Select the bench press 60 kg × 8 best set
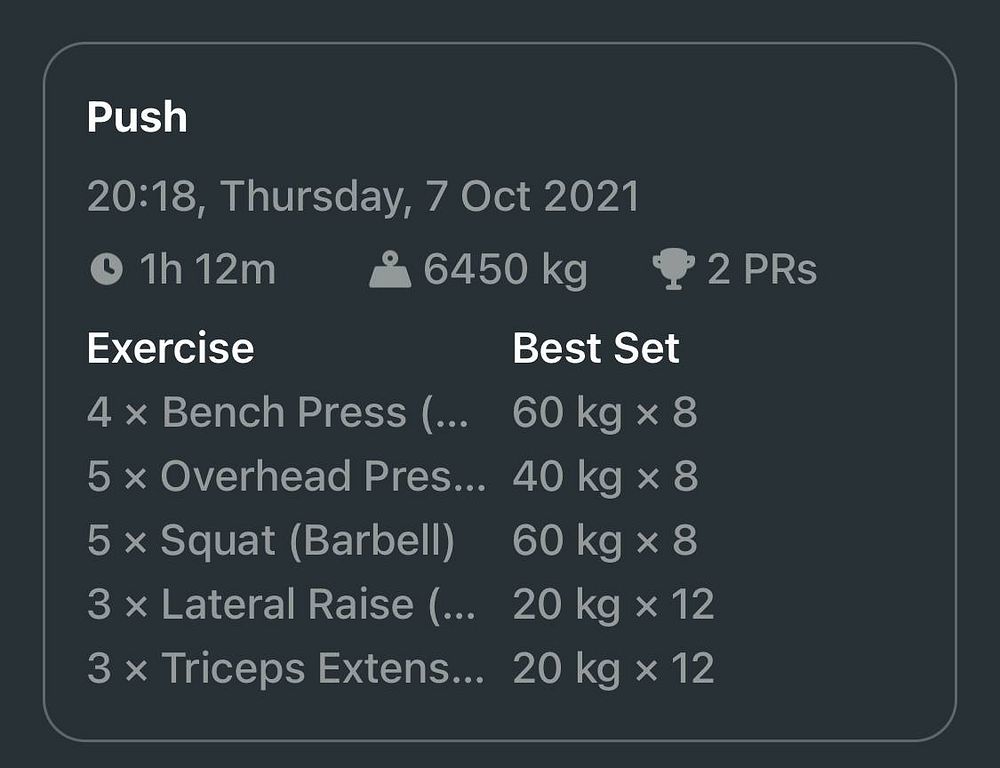The image size is (1000, 768). pyautogui.click(x=605, y=413)
